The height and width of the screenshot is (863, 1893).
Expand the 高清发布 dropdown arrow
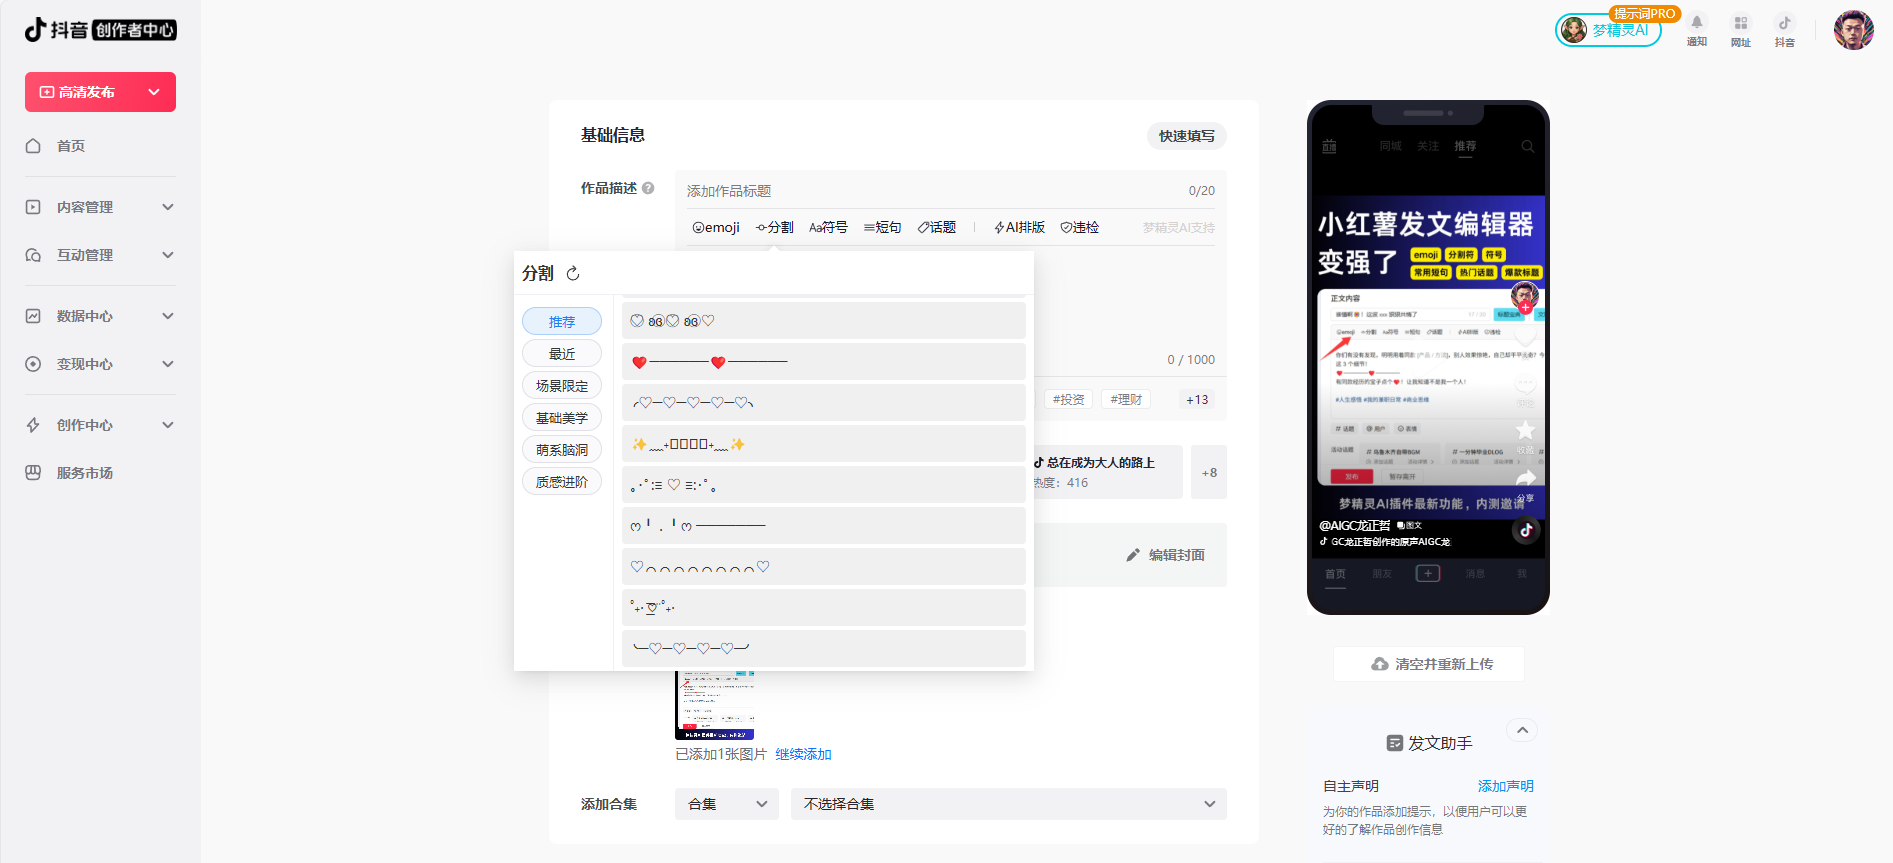click(x=154, y=92)
